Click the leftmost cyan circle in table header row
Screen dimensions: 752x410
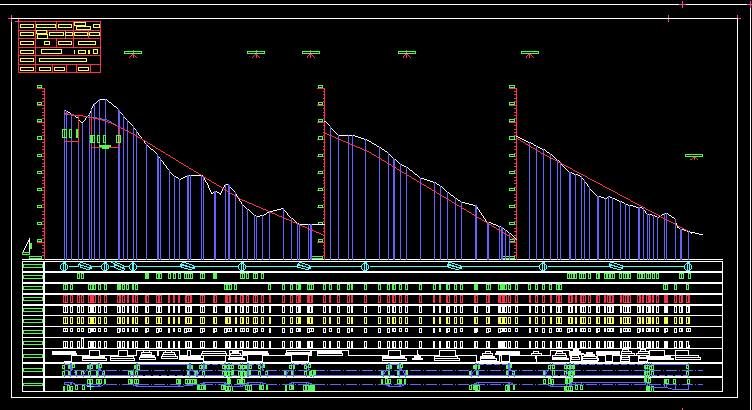tap(64, 267)
